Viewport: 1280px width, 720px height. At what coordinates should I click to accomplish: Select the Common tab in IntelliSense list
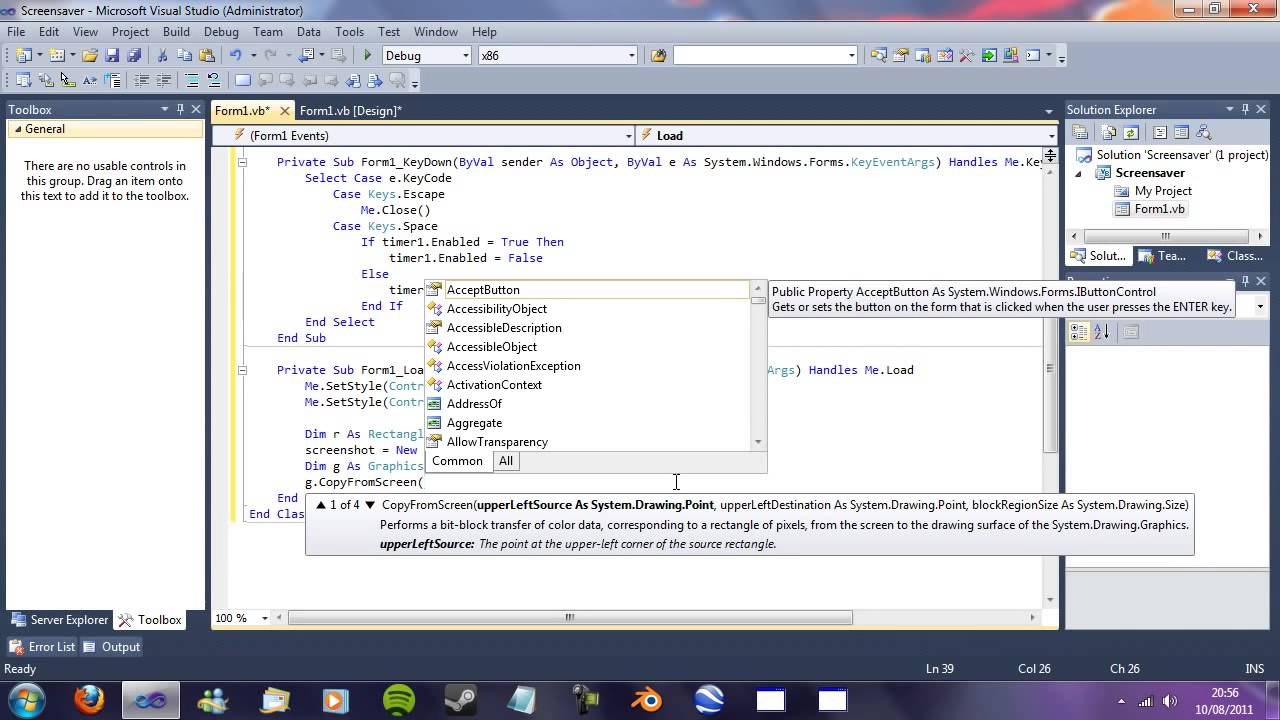tap(457, 461)
